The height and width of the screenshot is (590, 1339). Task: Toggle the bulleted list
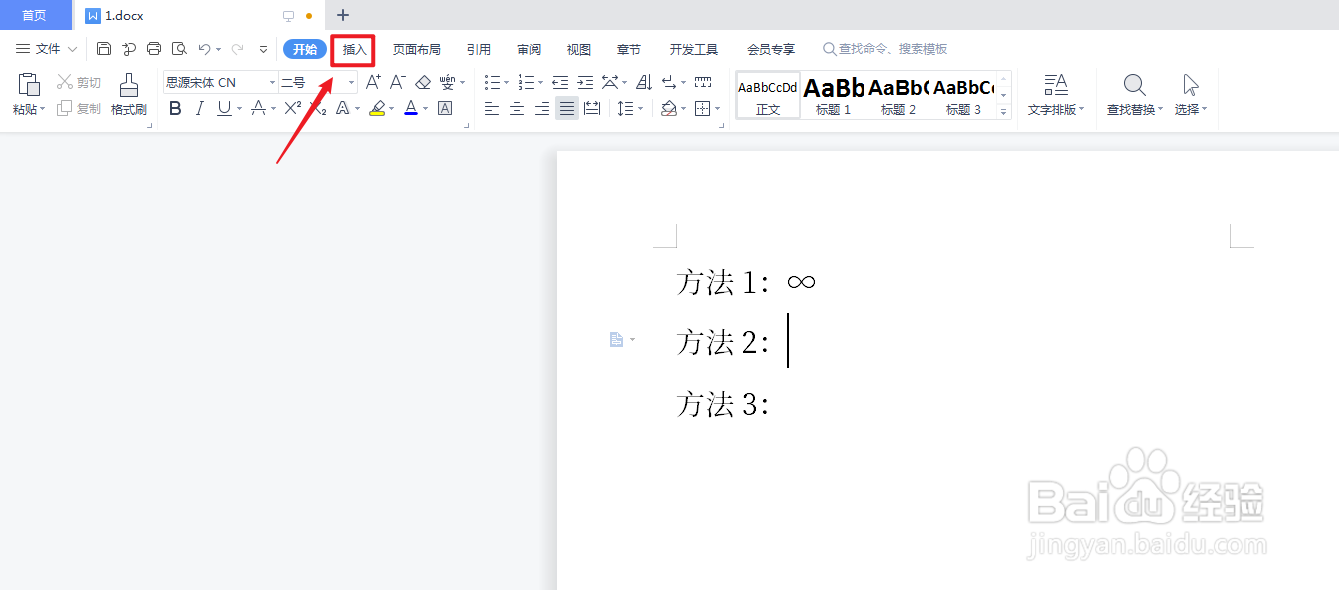click(x=493, y=82)
